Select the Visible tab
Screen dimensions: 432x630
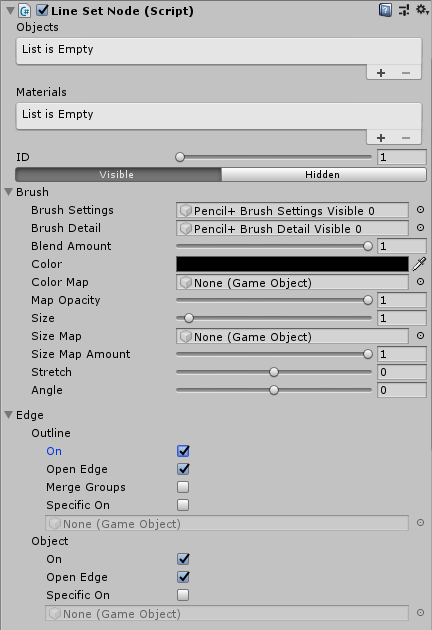118,174
